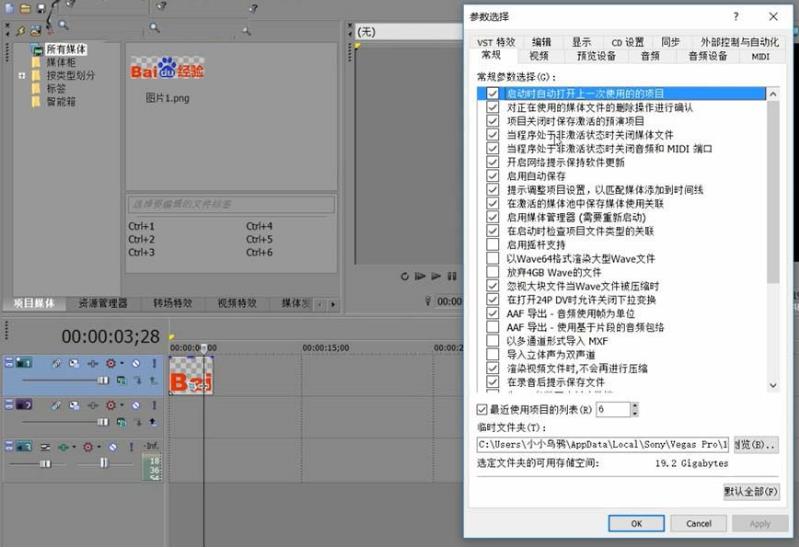Mute video track 2

click(x=136, y=405)
